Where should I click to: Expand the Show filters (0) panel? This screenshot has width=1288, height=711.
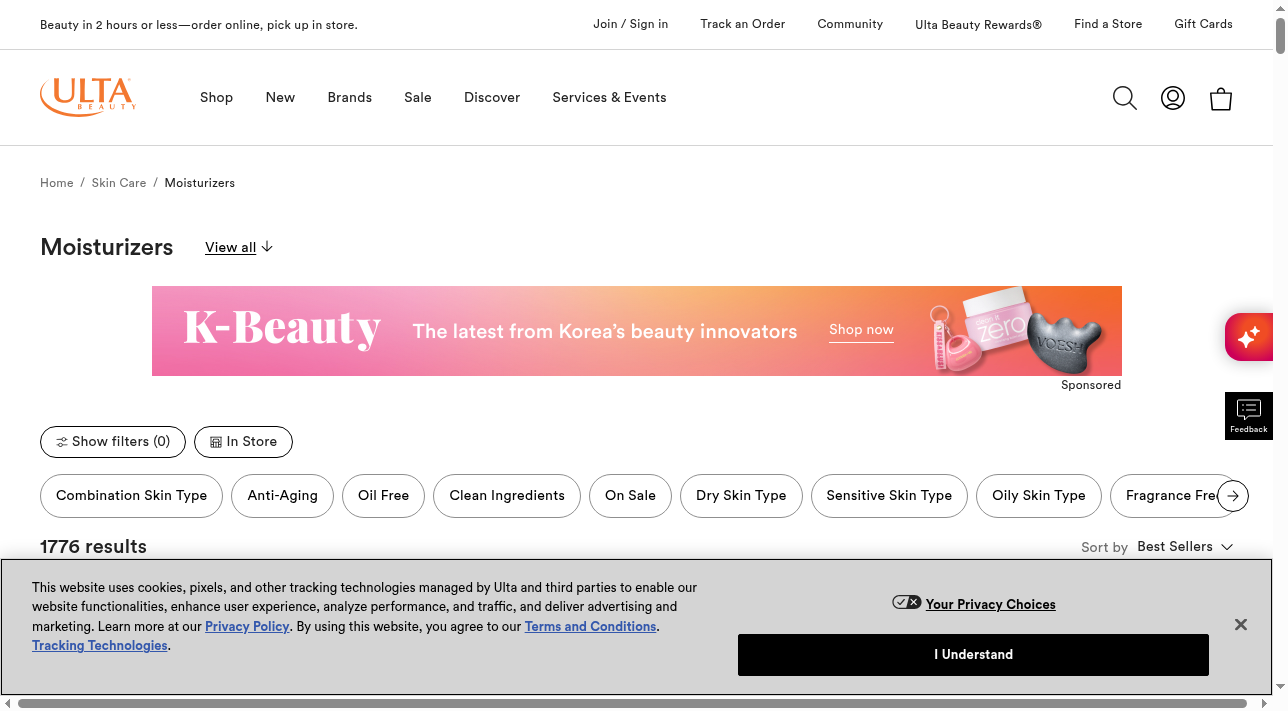pos(113,442)
